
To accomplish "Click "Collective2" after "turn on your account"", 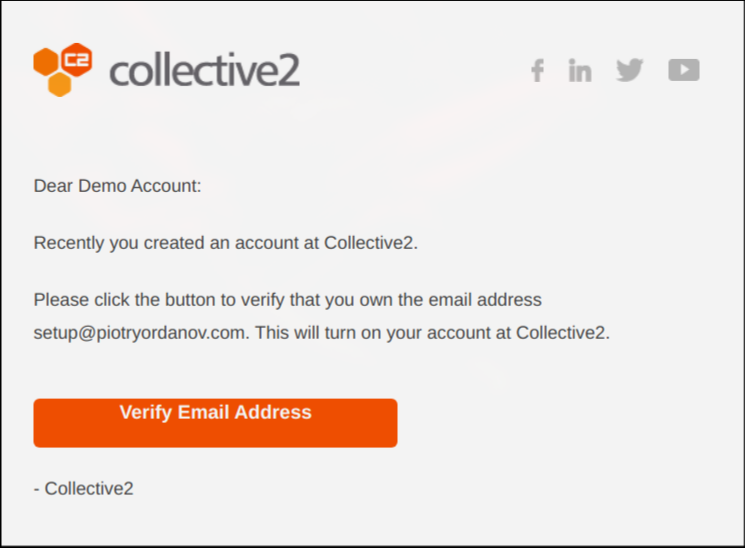I will point(561,333).
